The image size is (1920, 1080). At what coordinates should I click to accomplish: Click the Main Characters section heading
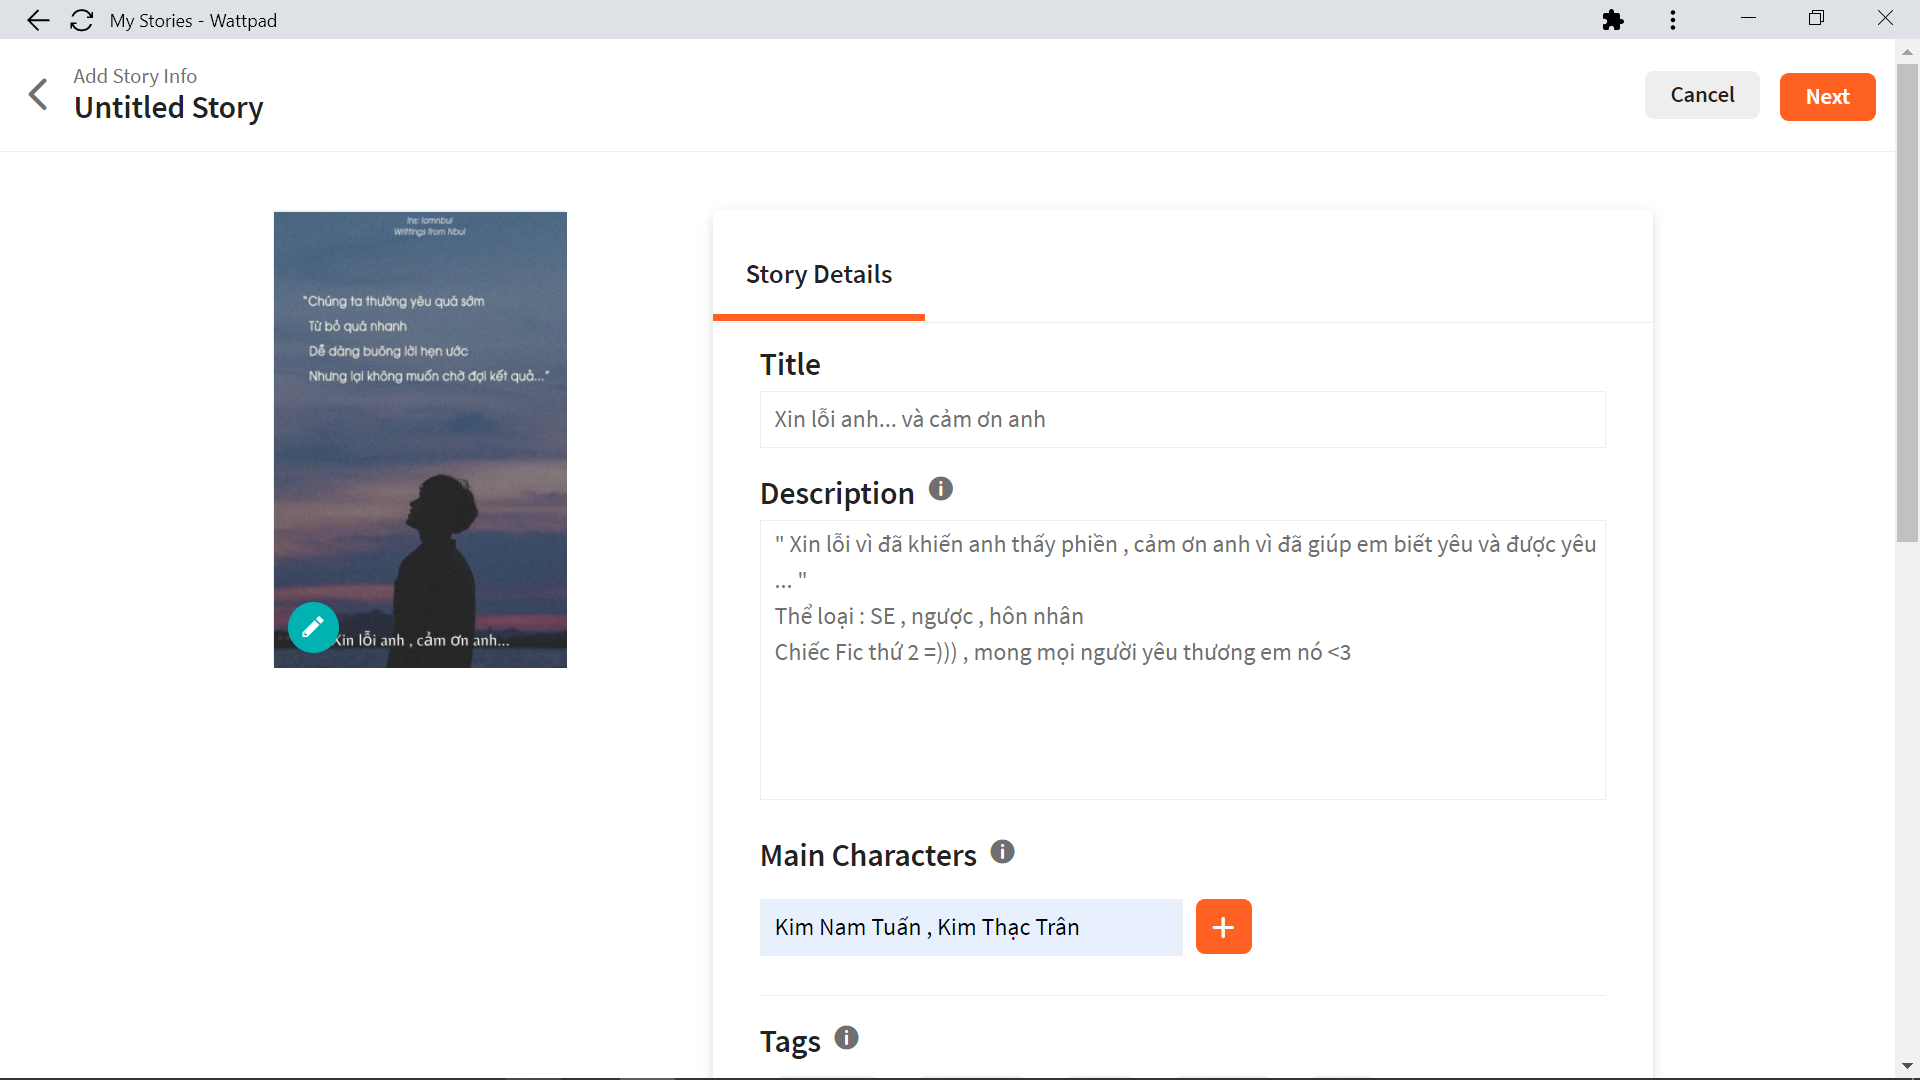coord(868,856)
